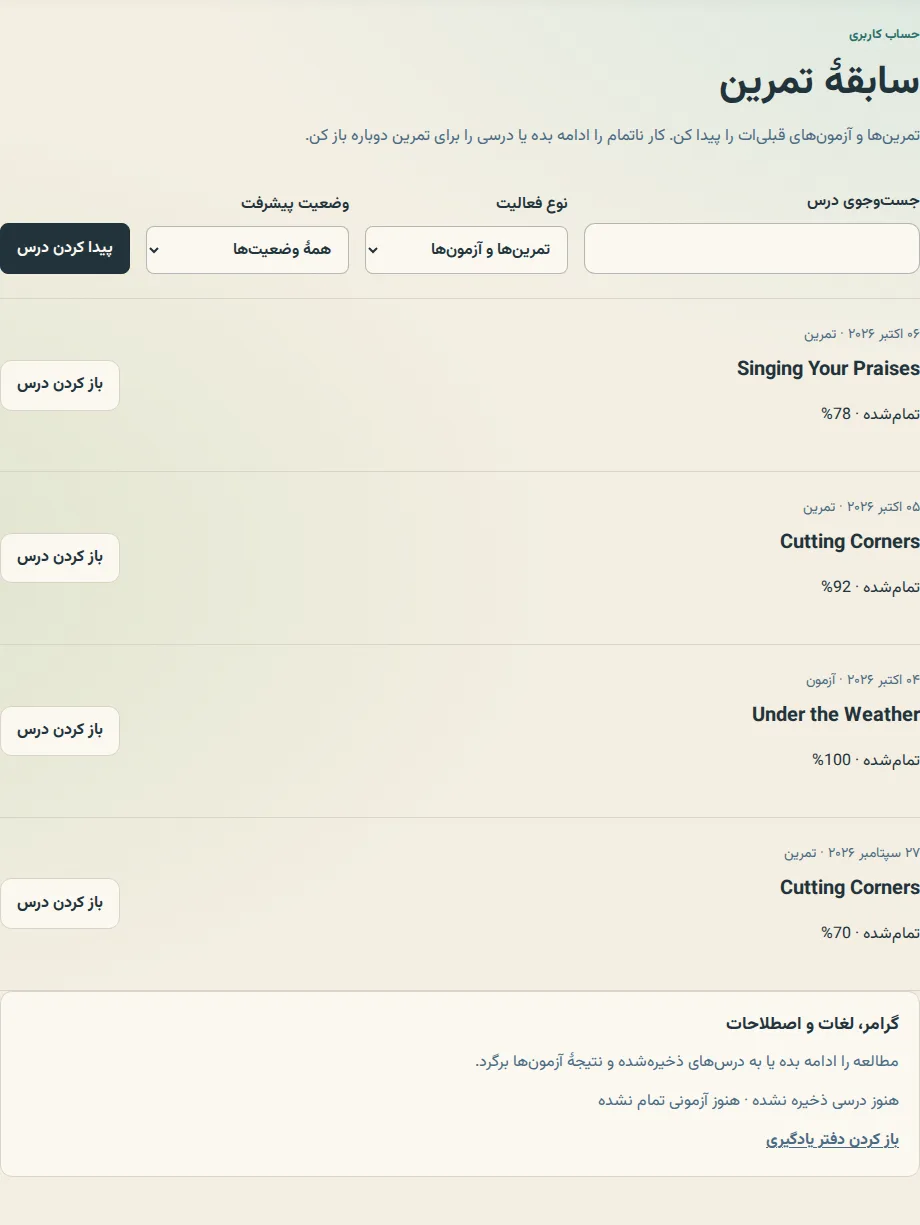Click the date line '۰۴ اکتبر ۲۰۲۶ · آزمون'
Screen dimensions: 920x1225
pos(863,680)
